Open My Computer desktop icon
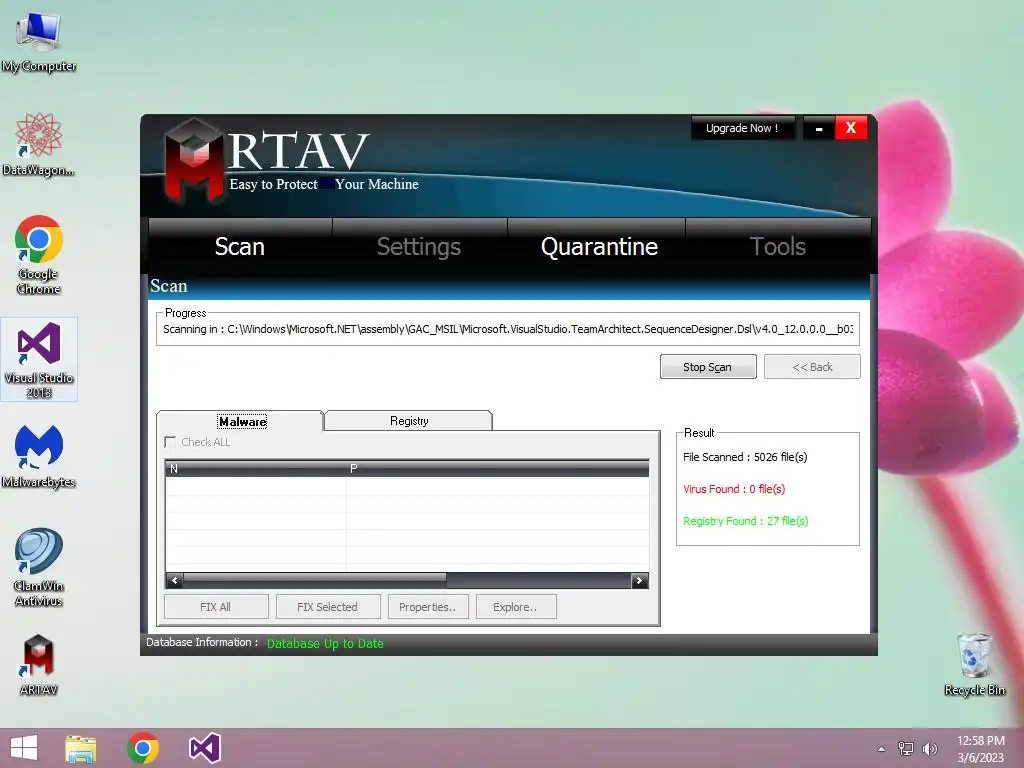This screenshot has height=768, width=1024. [x=39, y=41]
